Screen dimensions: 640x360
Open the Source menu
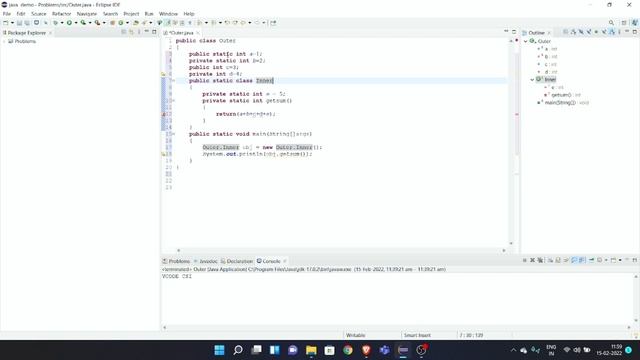[x=39, y=14]
